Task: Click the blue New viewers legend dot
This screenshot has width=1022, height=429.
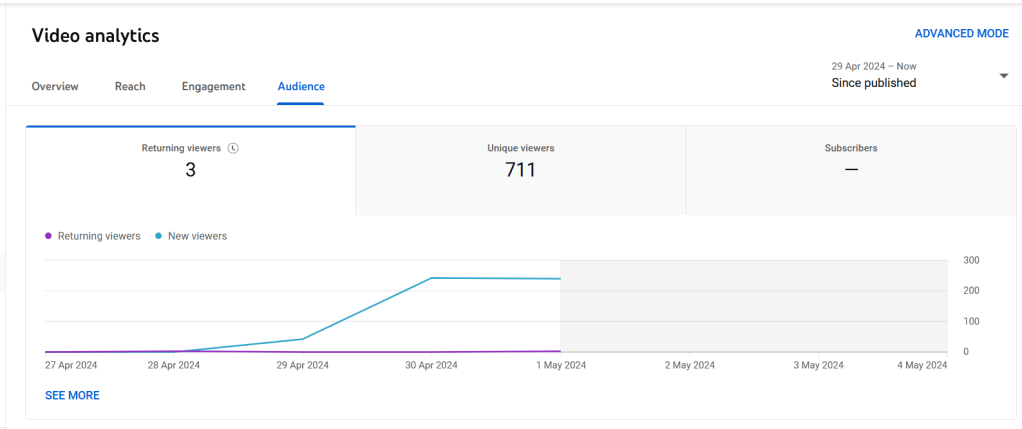Action: coord(159,236)
